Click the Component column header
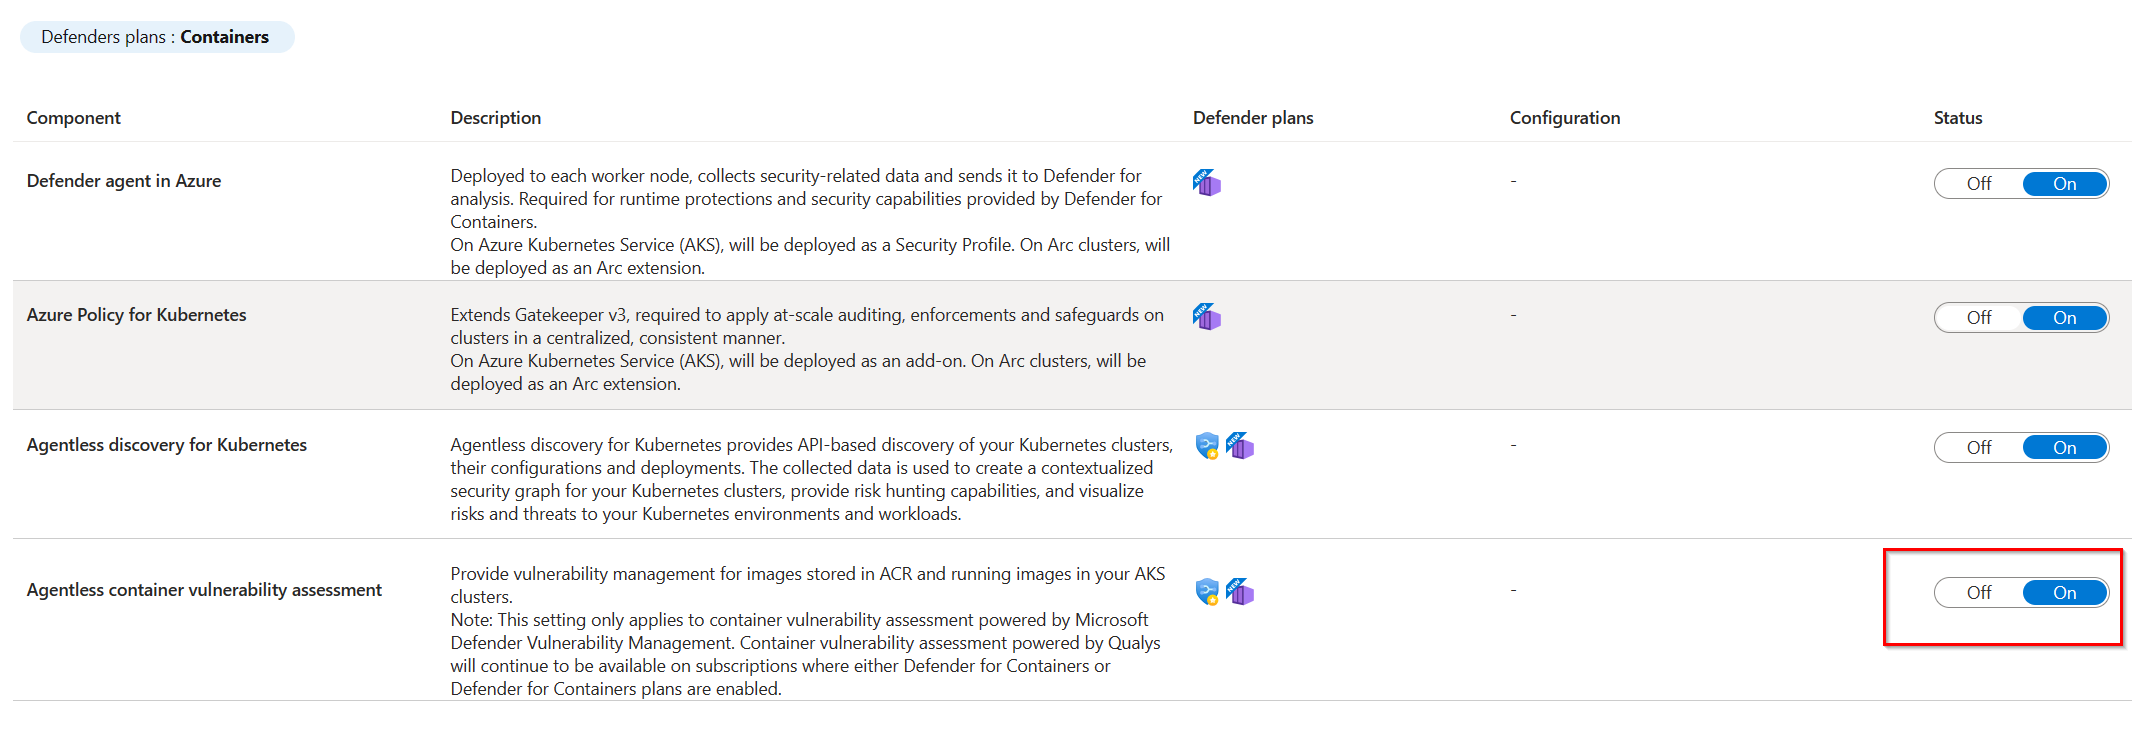Screen dimensions: 2146x736 click(73, 118)
